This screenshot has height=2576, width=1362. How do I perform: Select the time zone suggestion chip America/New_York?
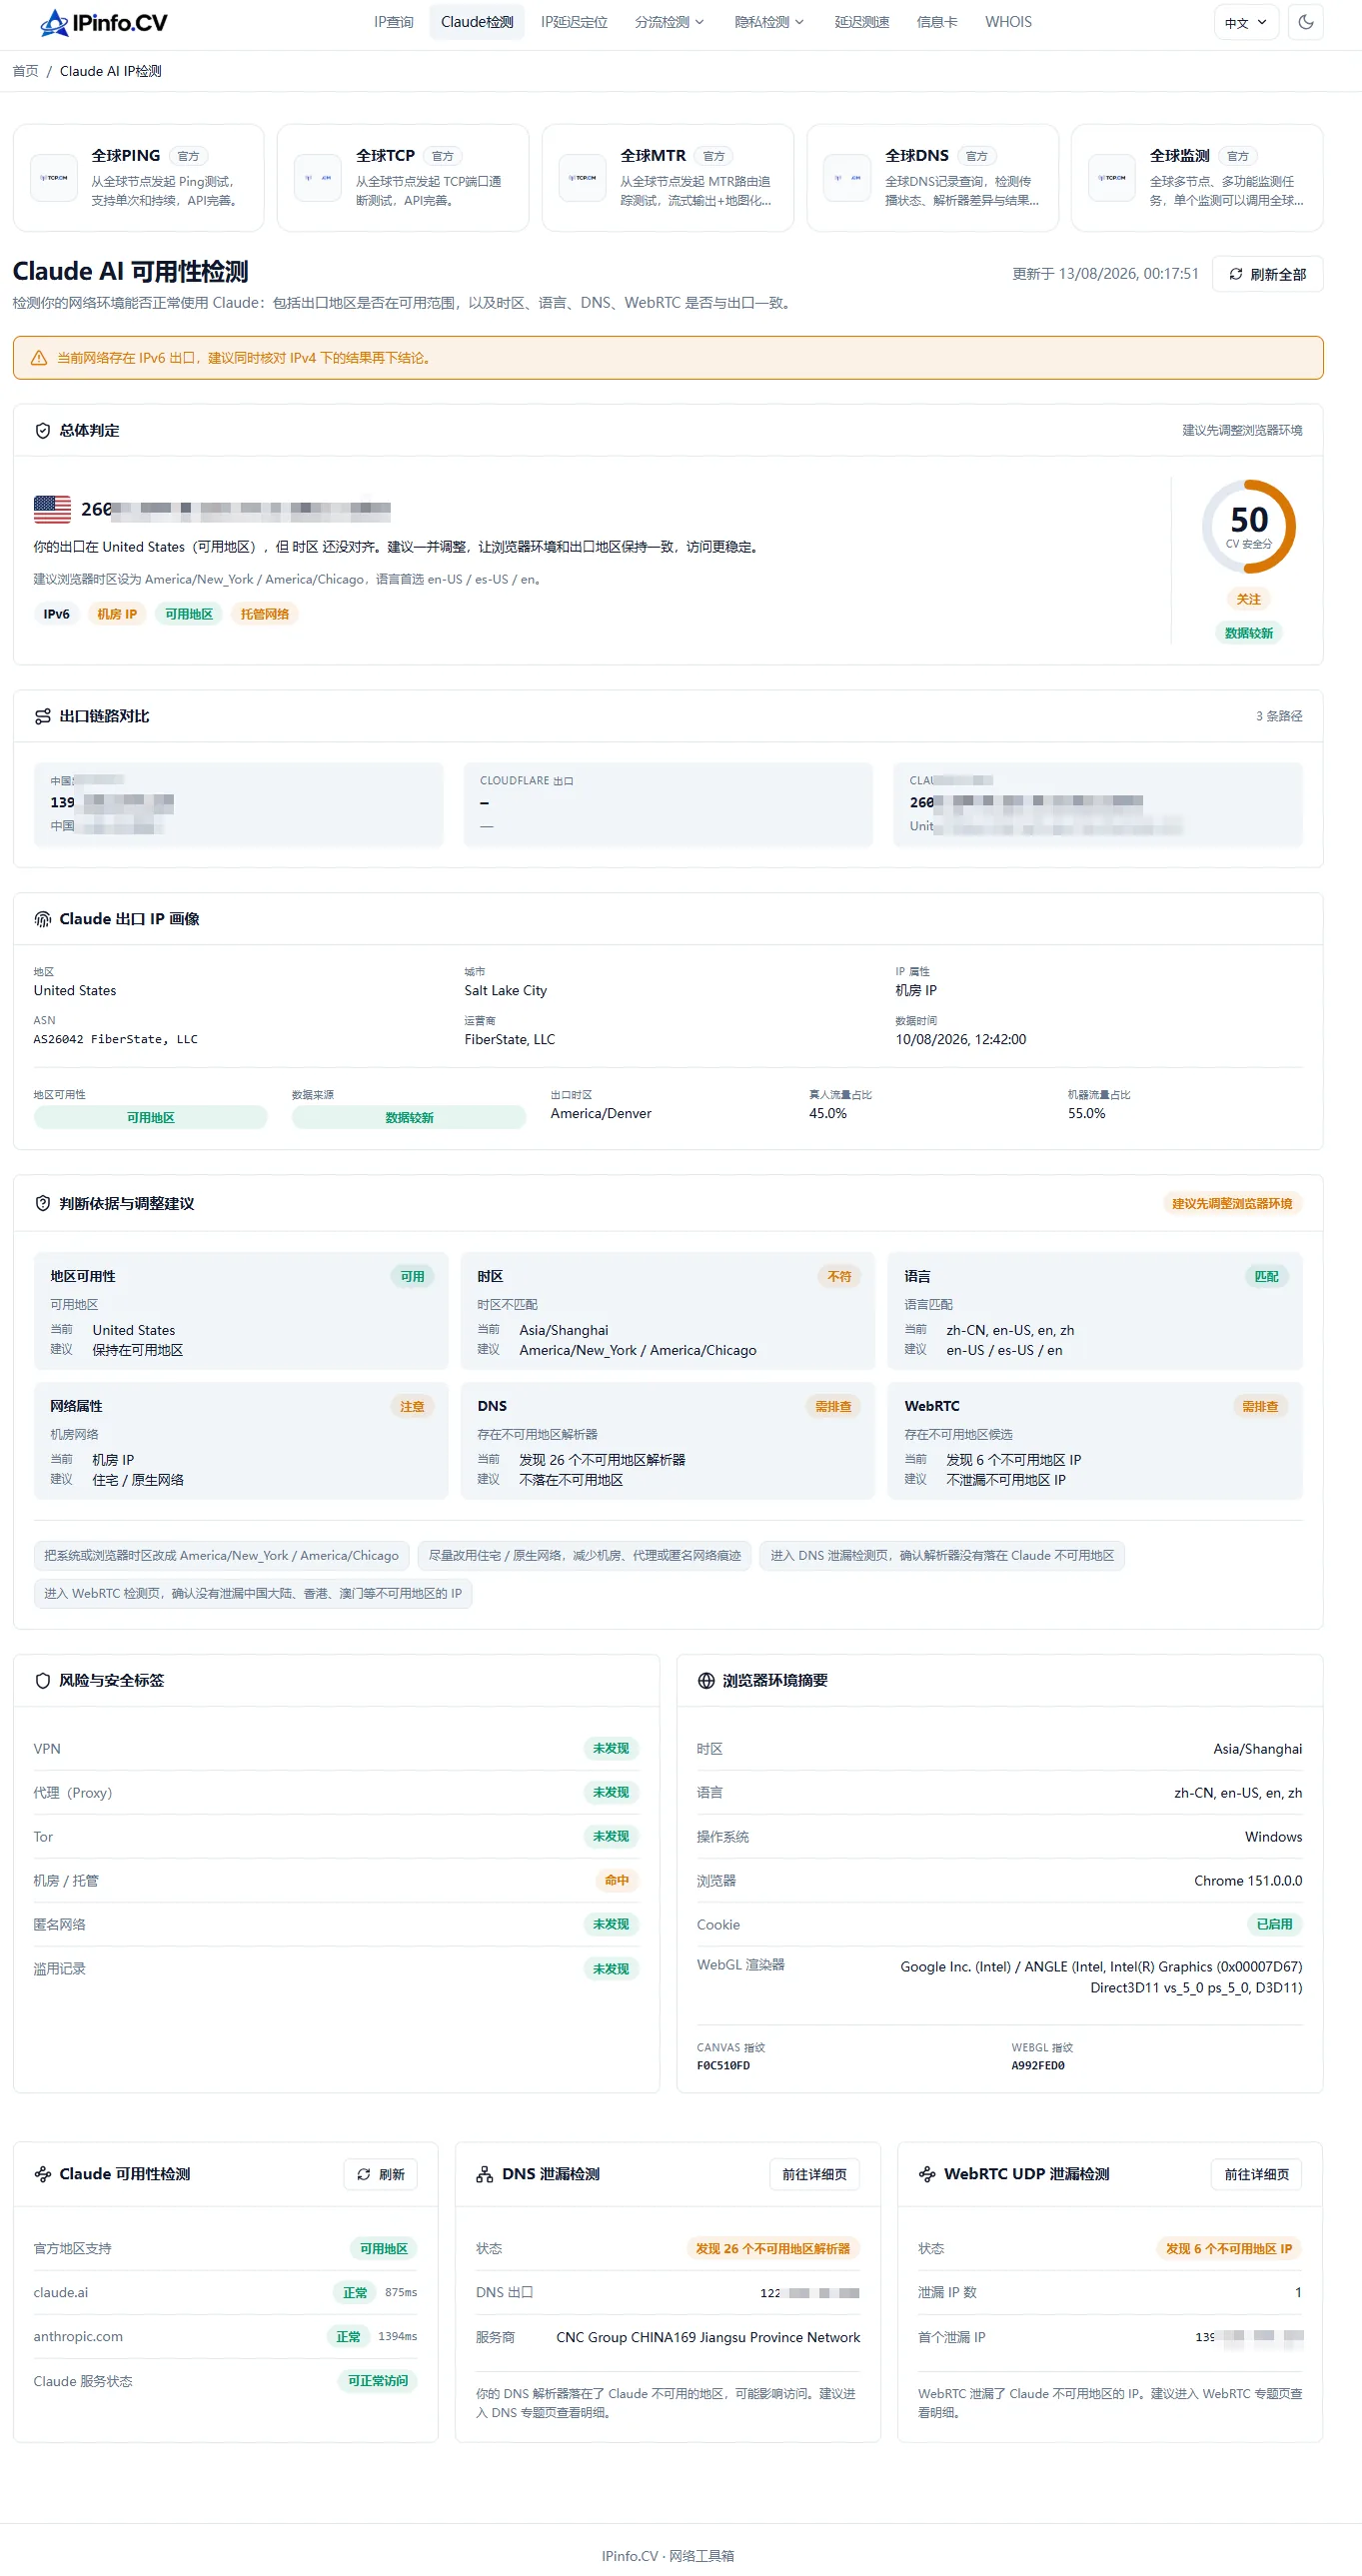coord(221,1555)
